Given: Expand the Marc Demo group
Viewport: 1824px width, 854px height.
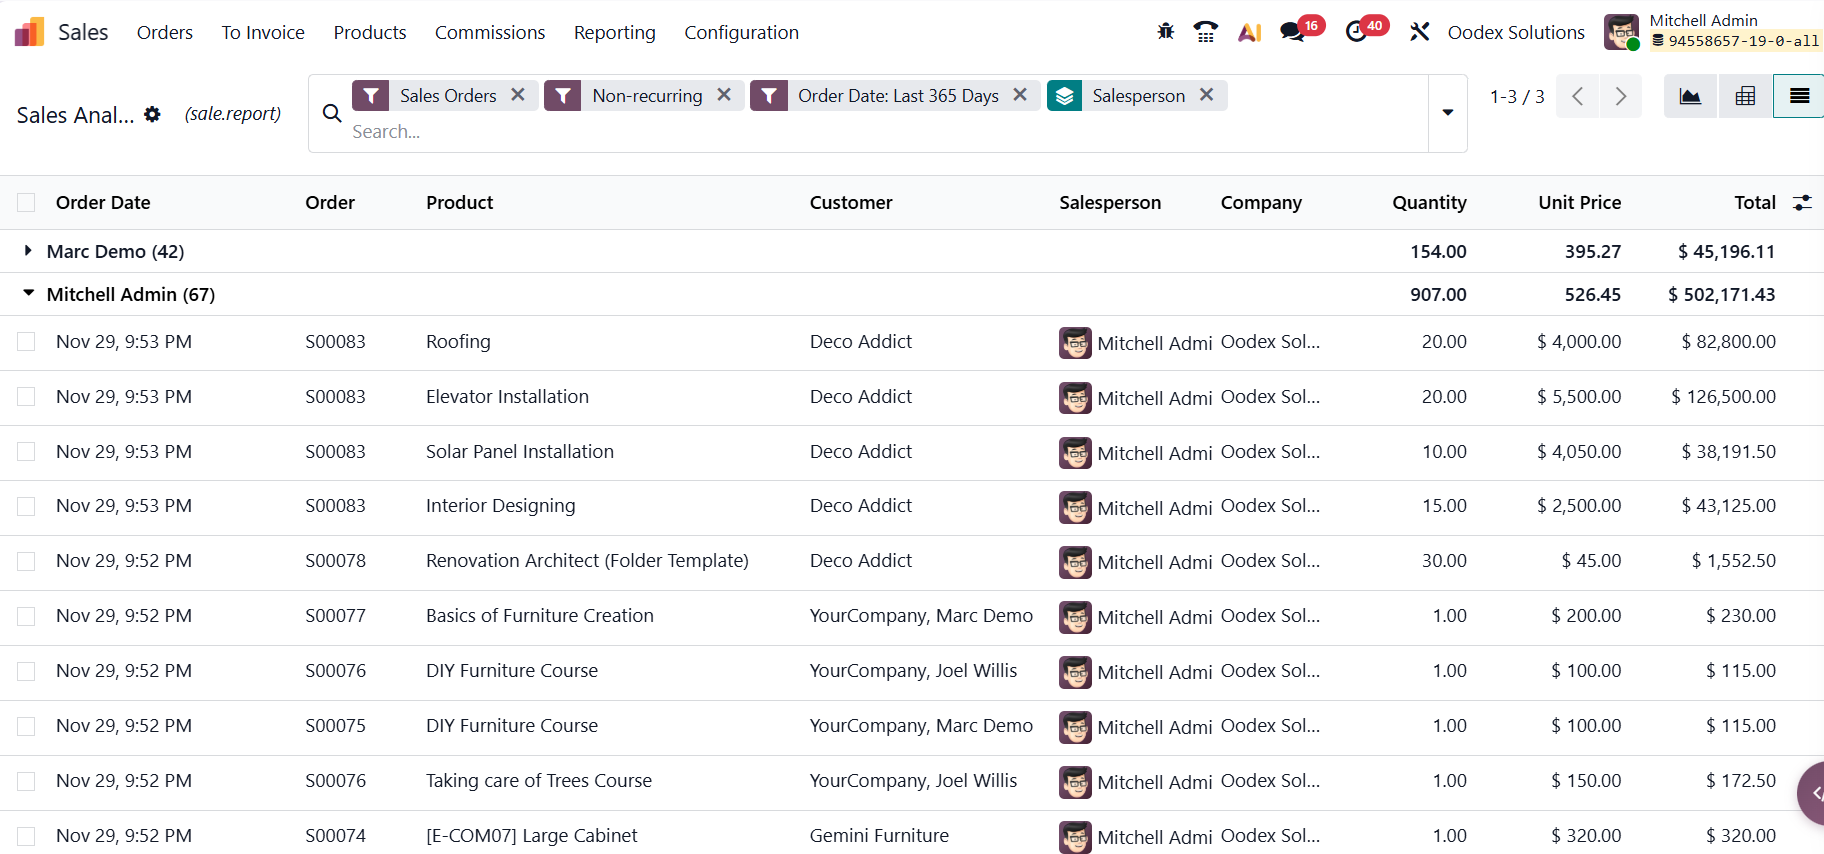Looking at the screenshot, I should coord(28,251).
